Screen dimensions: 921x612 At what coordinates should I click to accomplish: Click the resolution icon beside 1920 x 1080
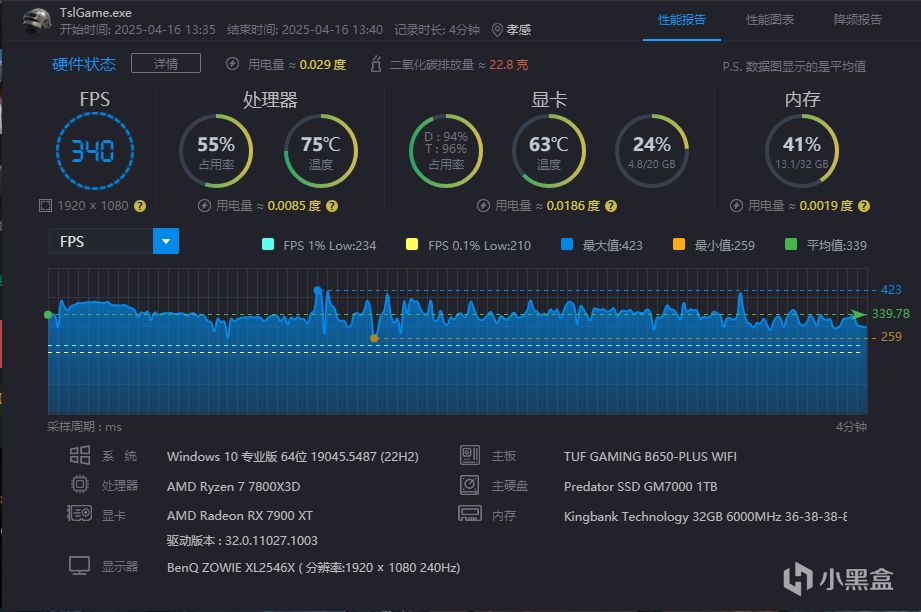tap(45, 206)
